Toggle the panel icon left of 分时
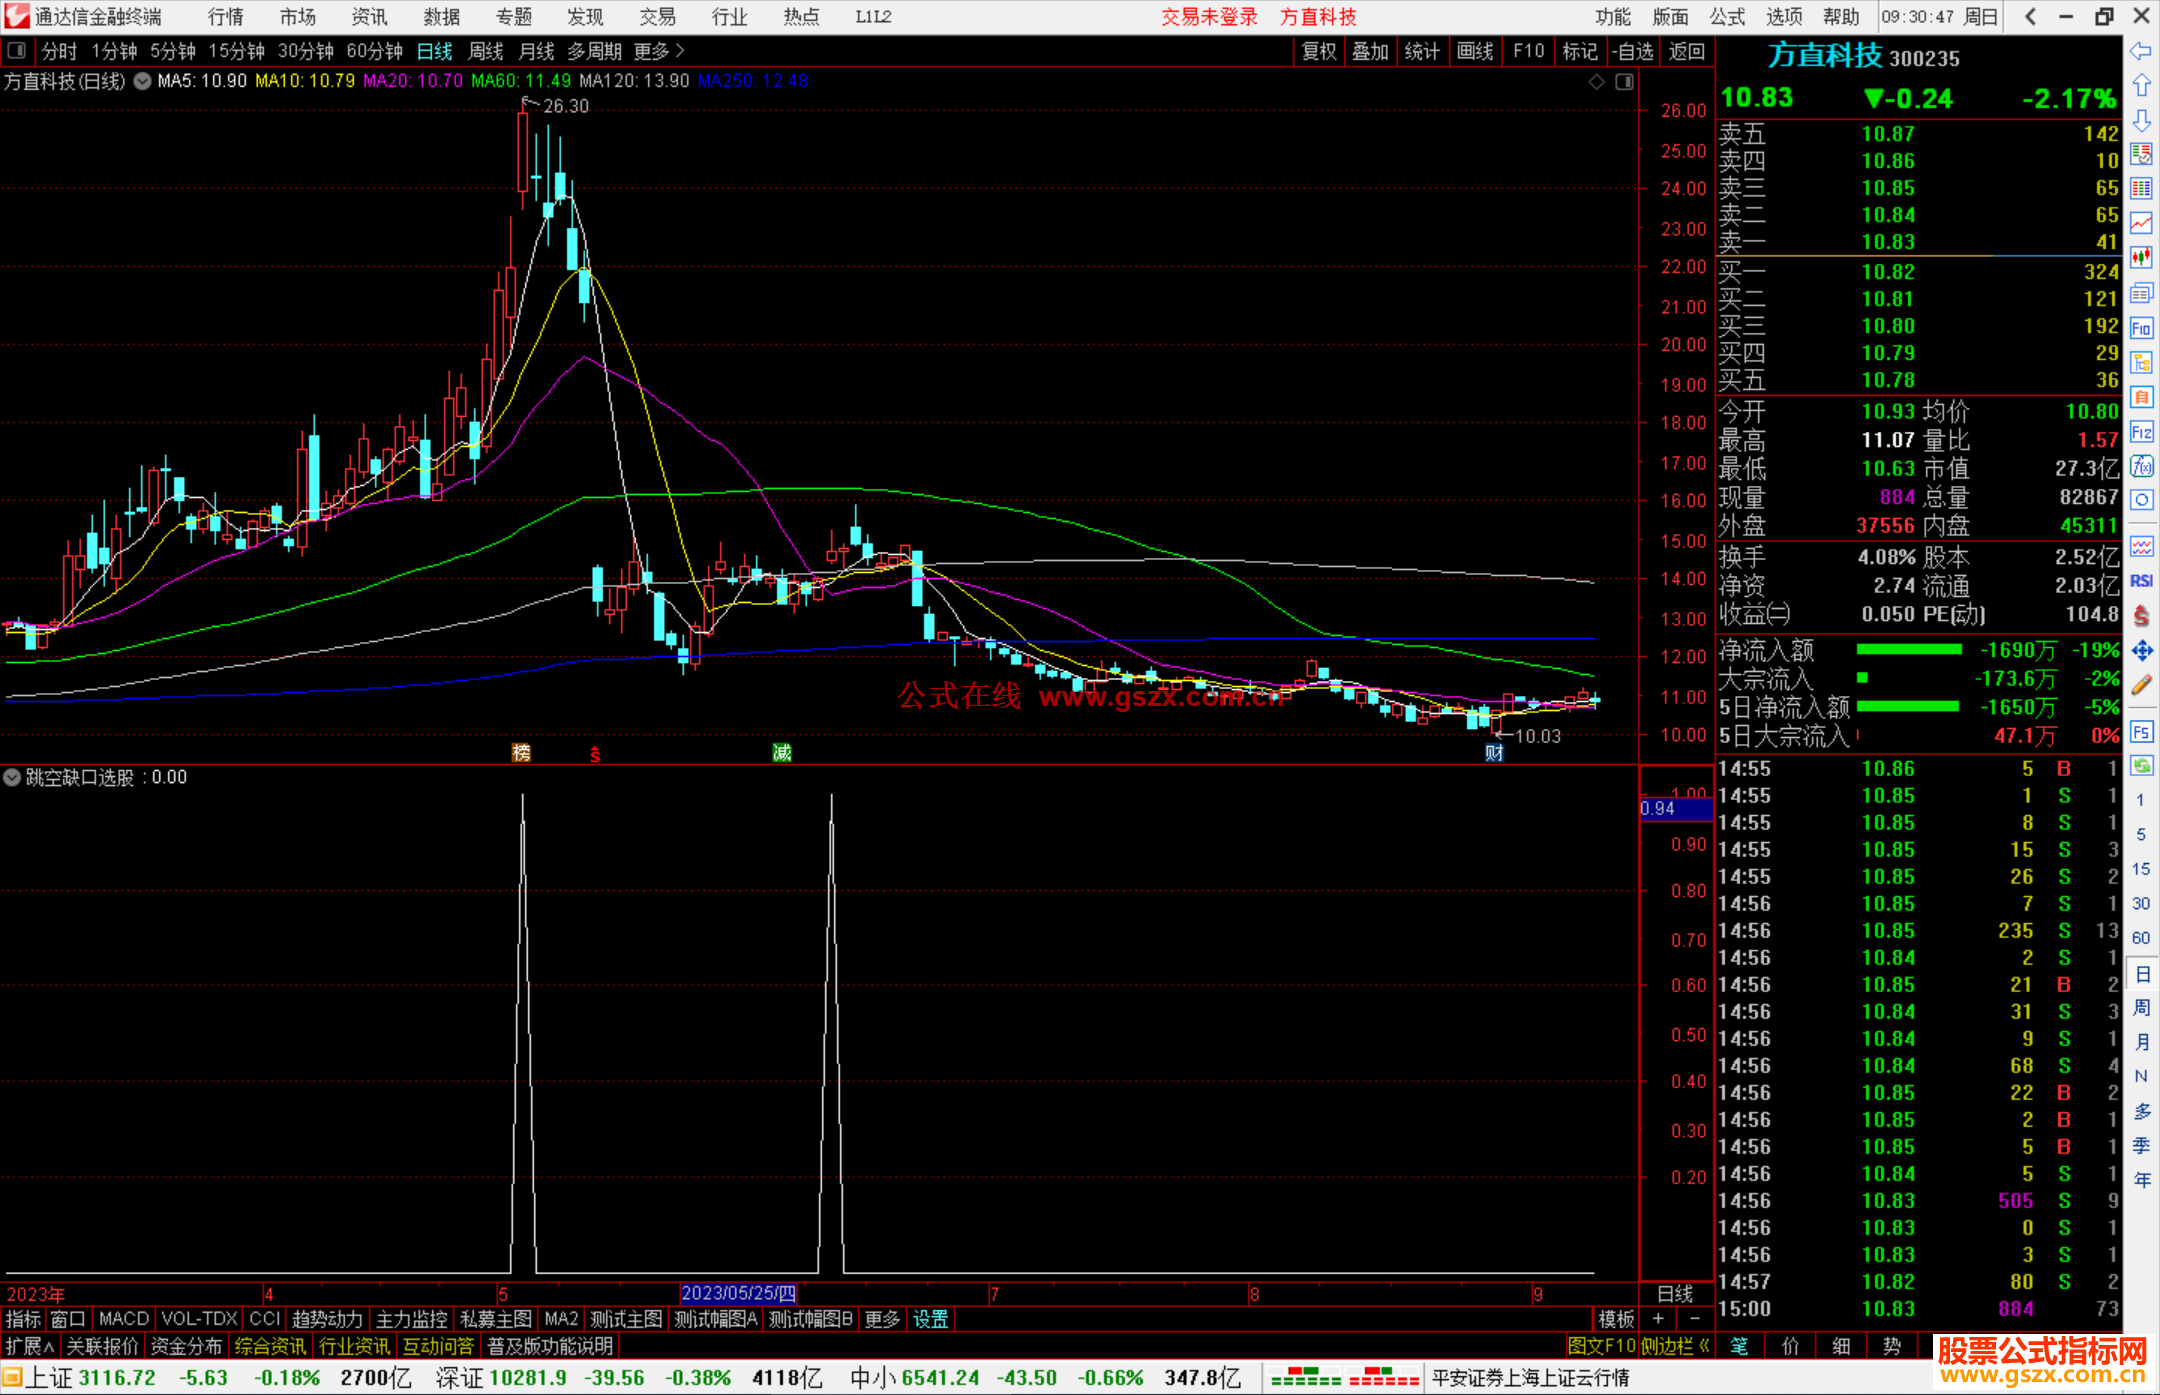This screenshot has height=1395, width=2160. 17,50
